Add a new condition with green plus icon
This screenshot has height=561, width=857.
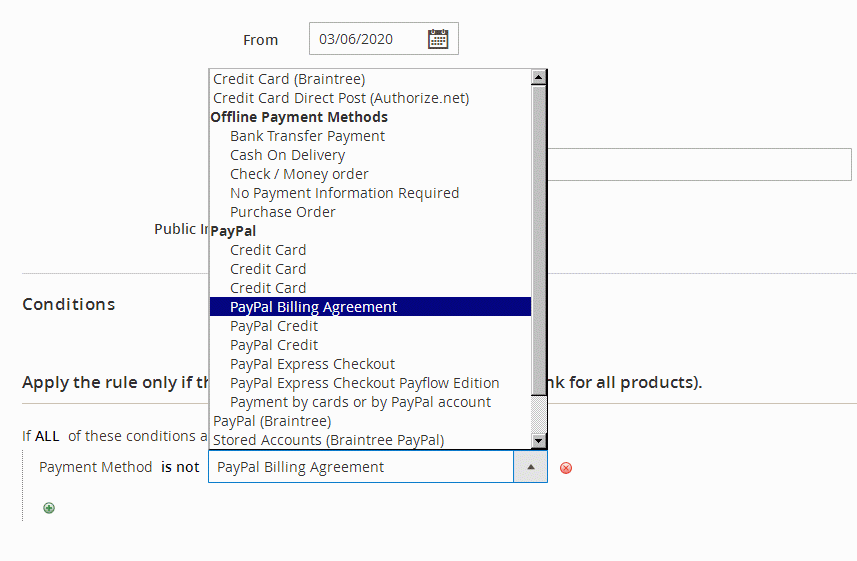pyautogui.click(x=49, y=508)
